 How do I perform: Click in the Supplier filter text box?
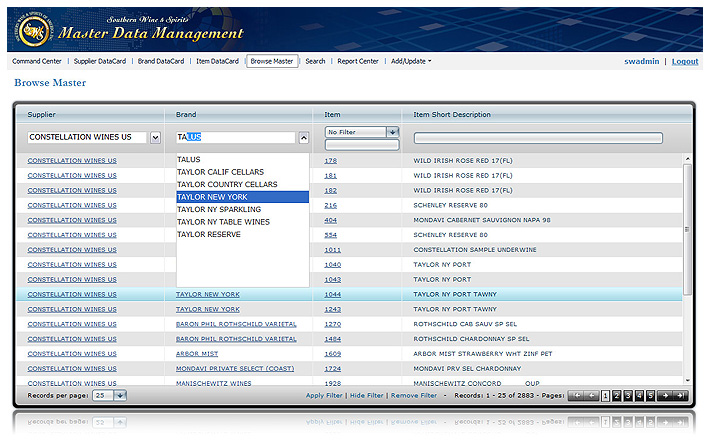87,137
